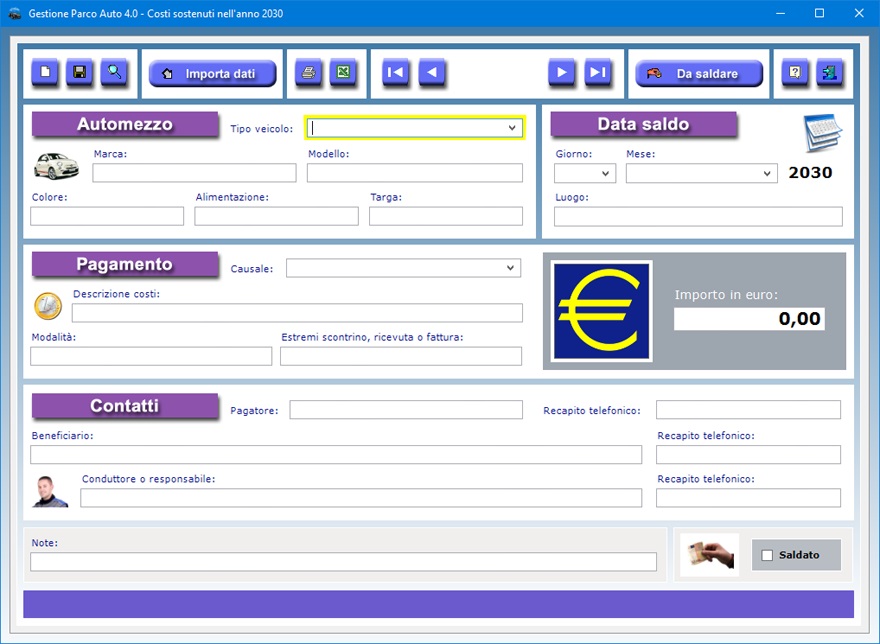Click the hand holding banknote image

709,555
